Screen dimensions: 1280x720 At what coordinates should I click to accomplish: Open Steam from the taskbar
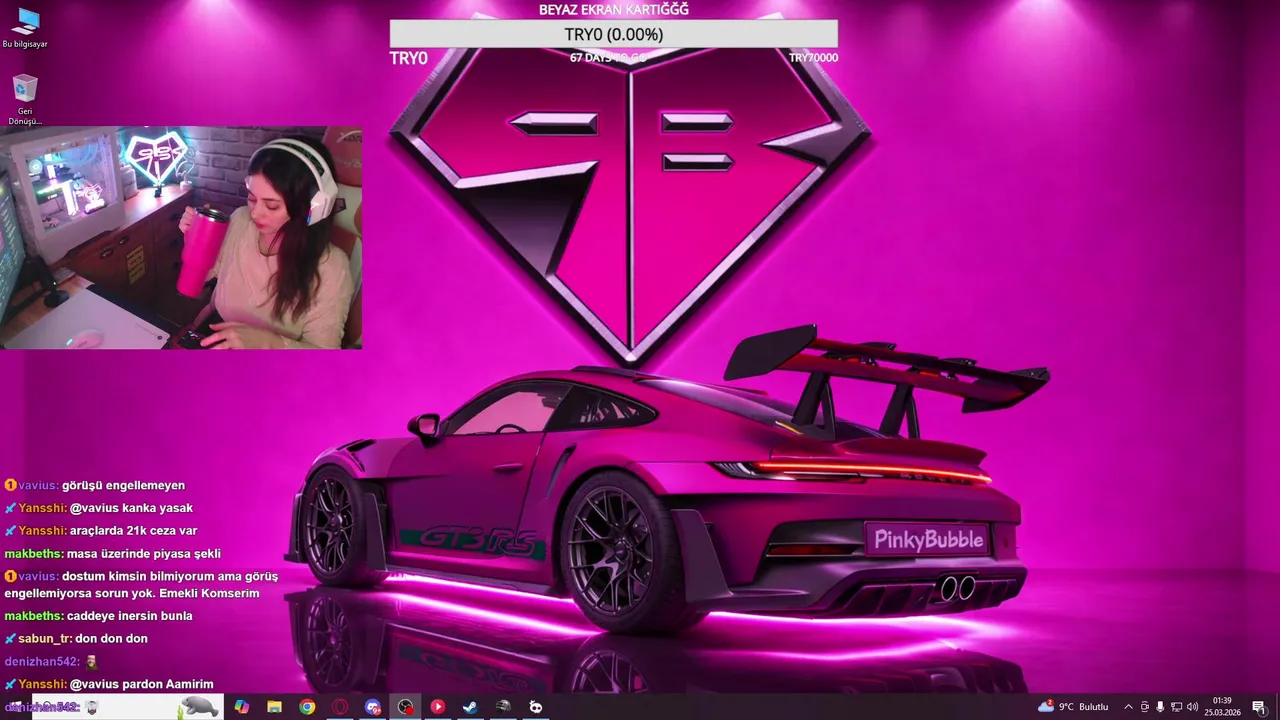(470, 707)
